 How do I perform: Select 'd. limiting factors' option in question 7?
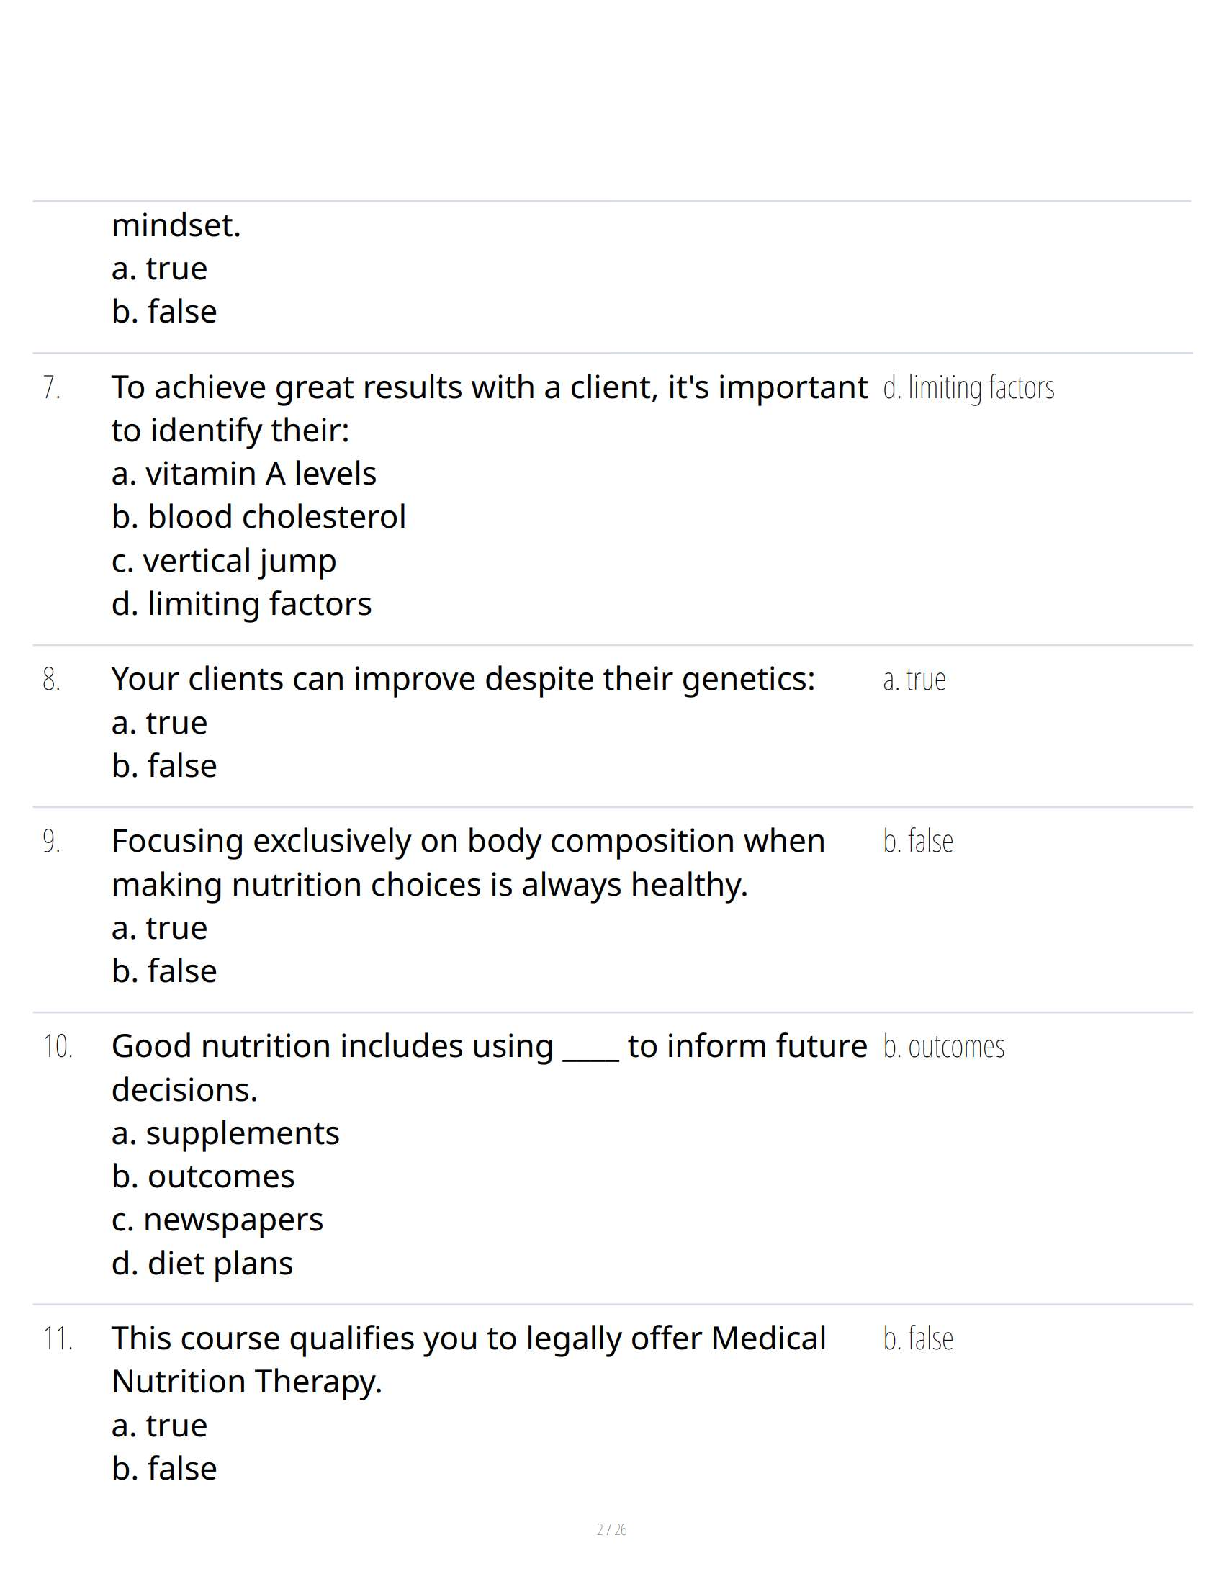tap(242, 604)
